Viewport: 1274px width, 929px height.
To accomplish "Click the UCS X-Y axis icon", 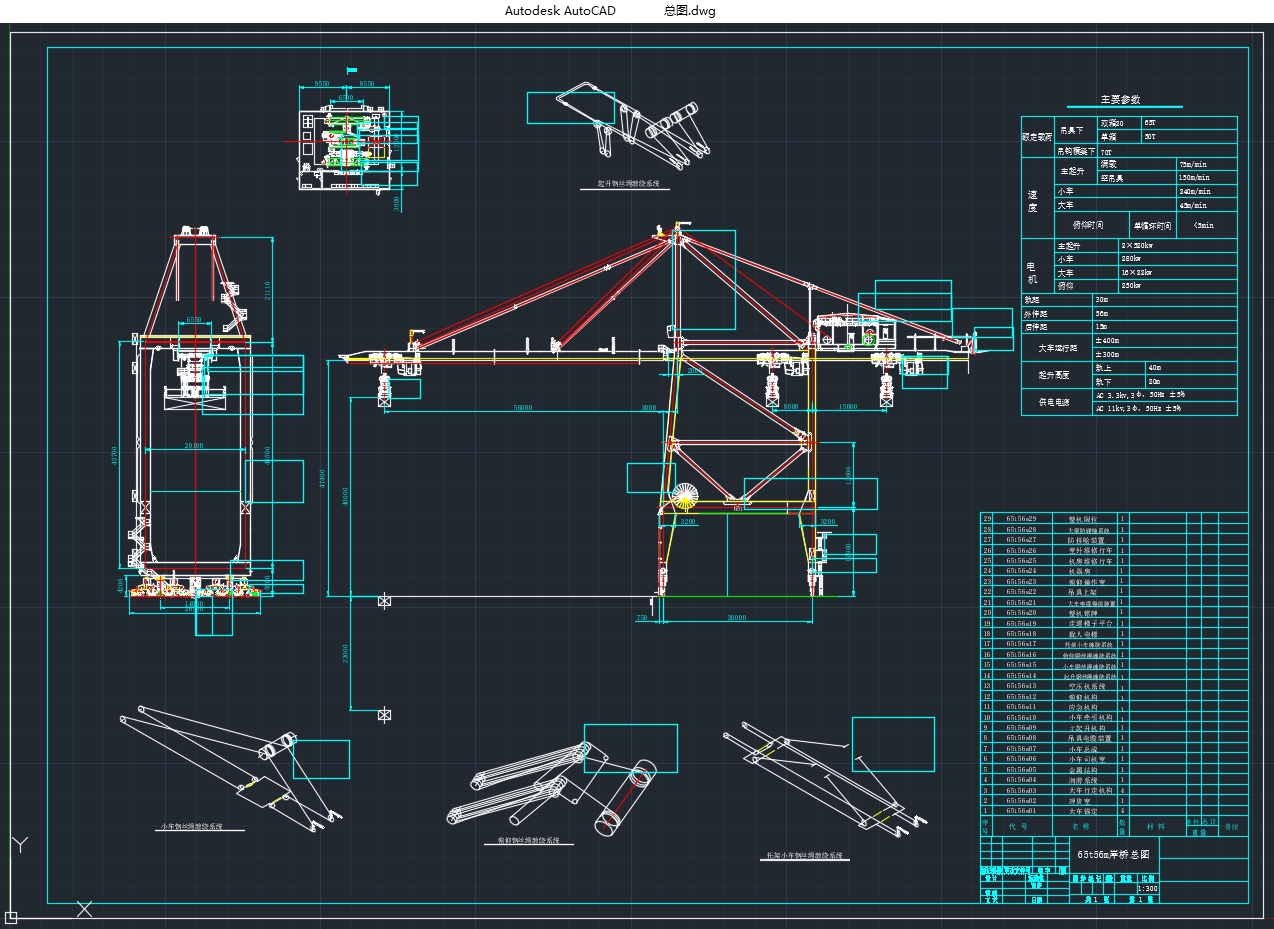I will tap(20, 845).
